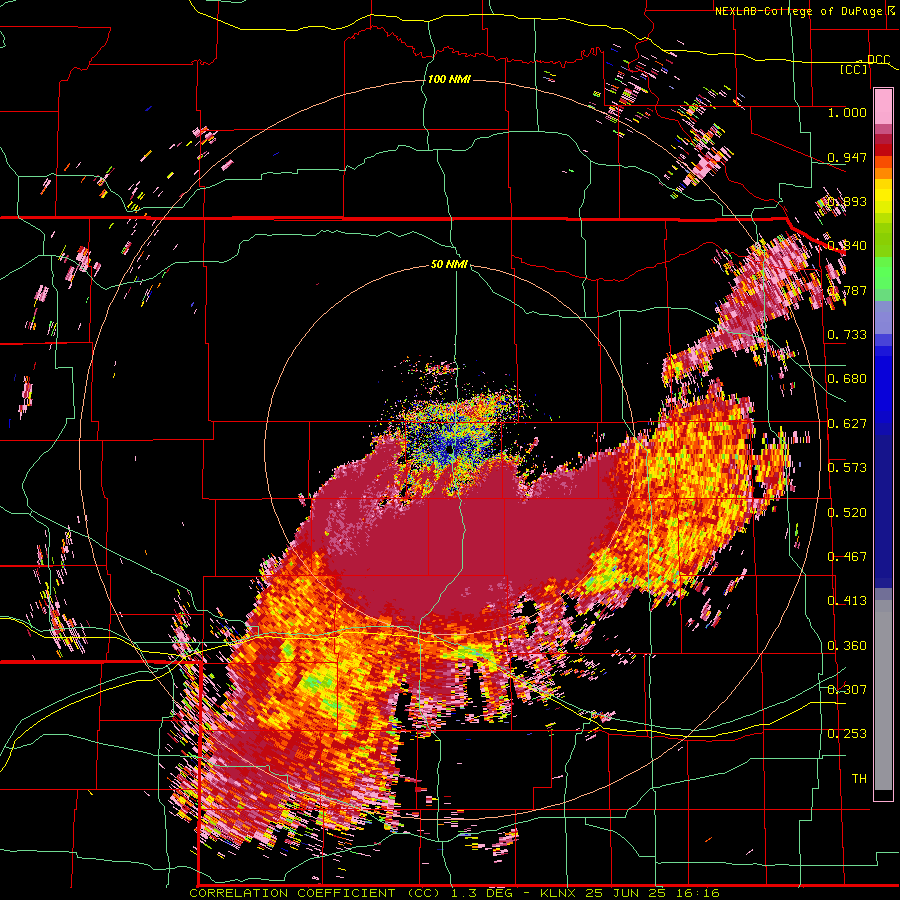Click the 50 NMI range ring label
Viewport: 900px width, 900px height.
click(x=449, y=265)
